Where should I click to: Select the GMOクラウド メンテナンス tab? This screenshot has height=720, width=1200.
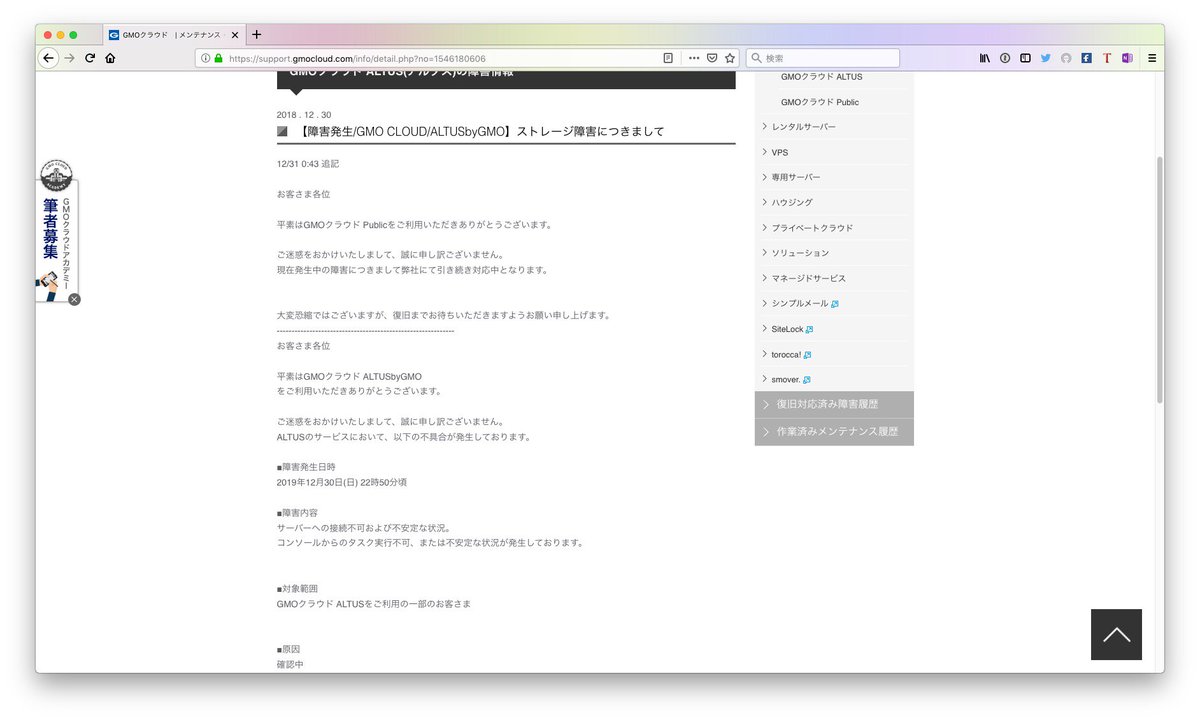(x=172, y=34)
